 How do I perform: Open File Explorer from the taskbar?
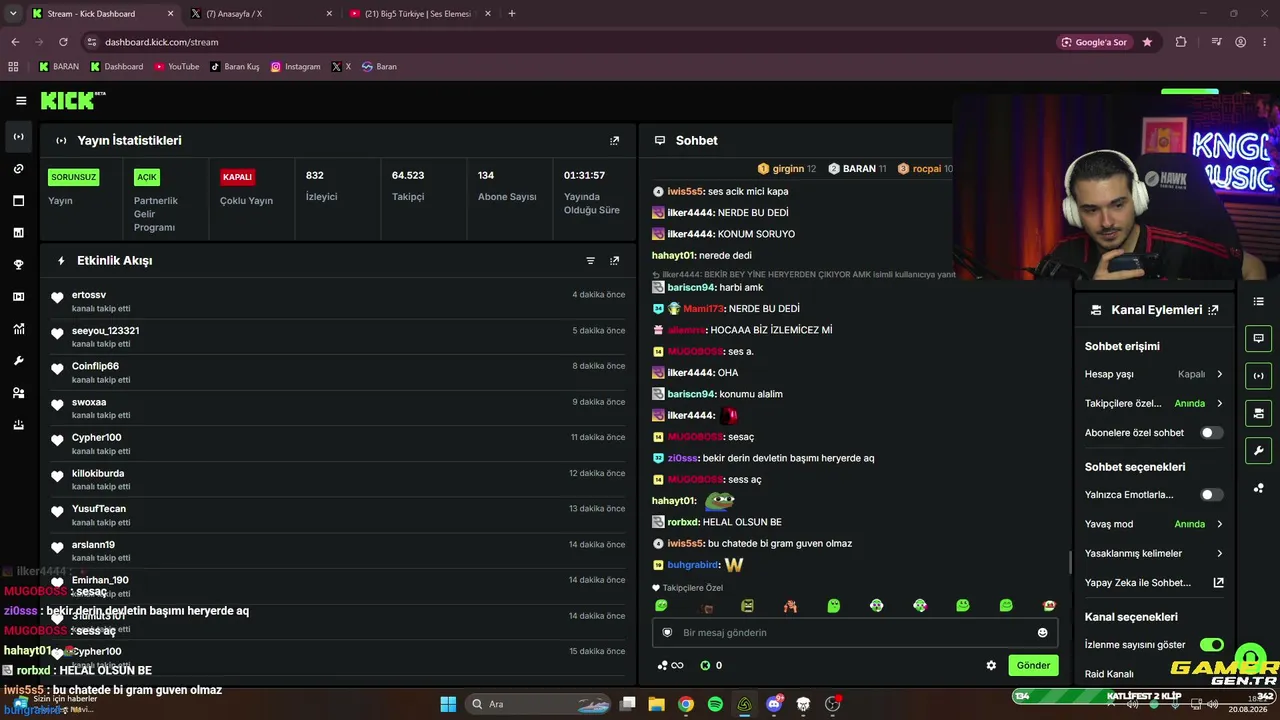[656, 704]
